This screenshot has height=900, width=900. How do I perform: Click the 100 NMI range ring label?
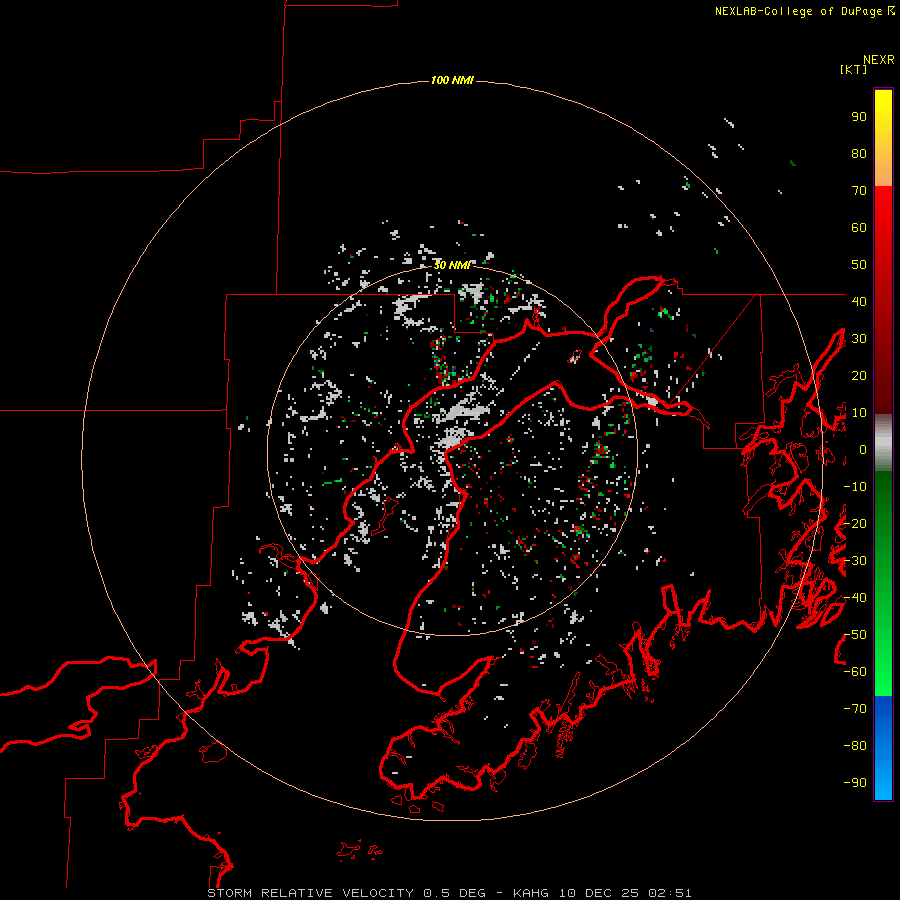(x=452, y=80)
